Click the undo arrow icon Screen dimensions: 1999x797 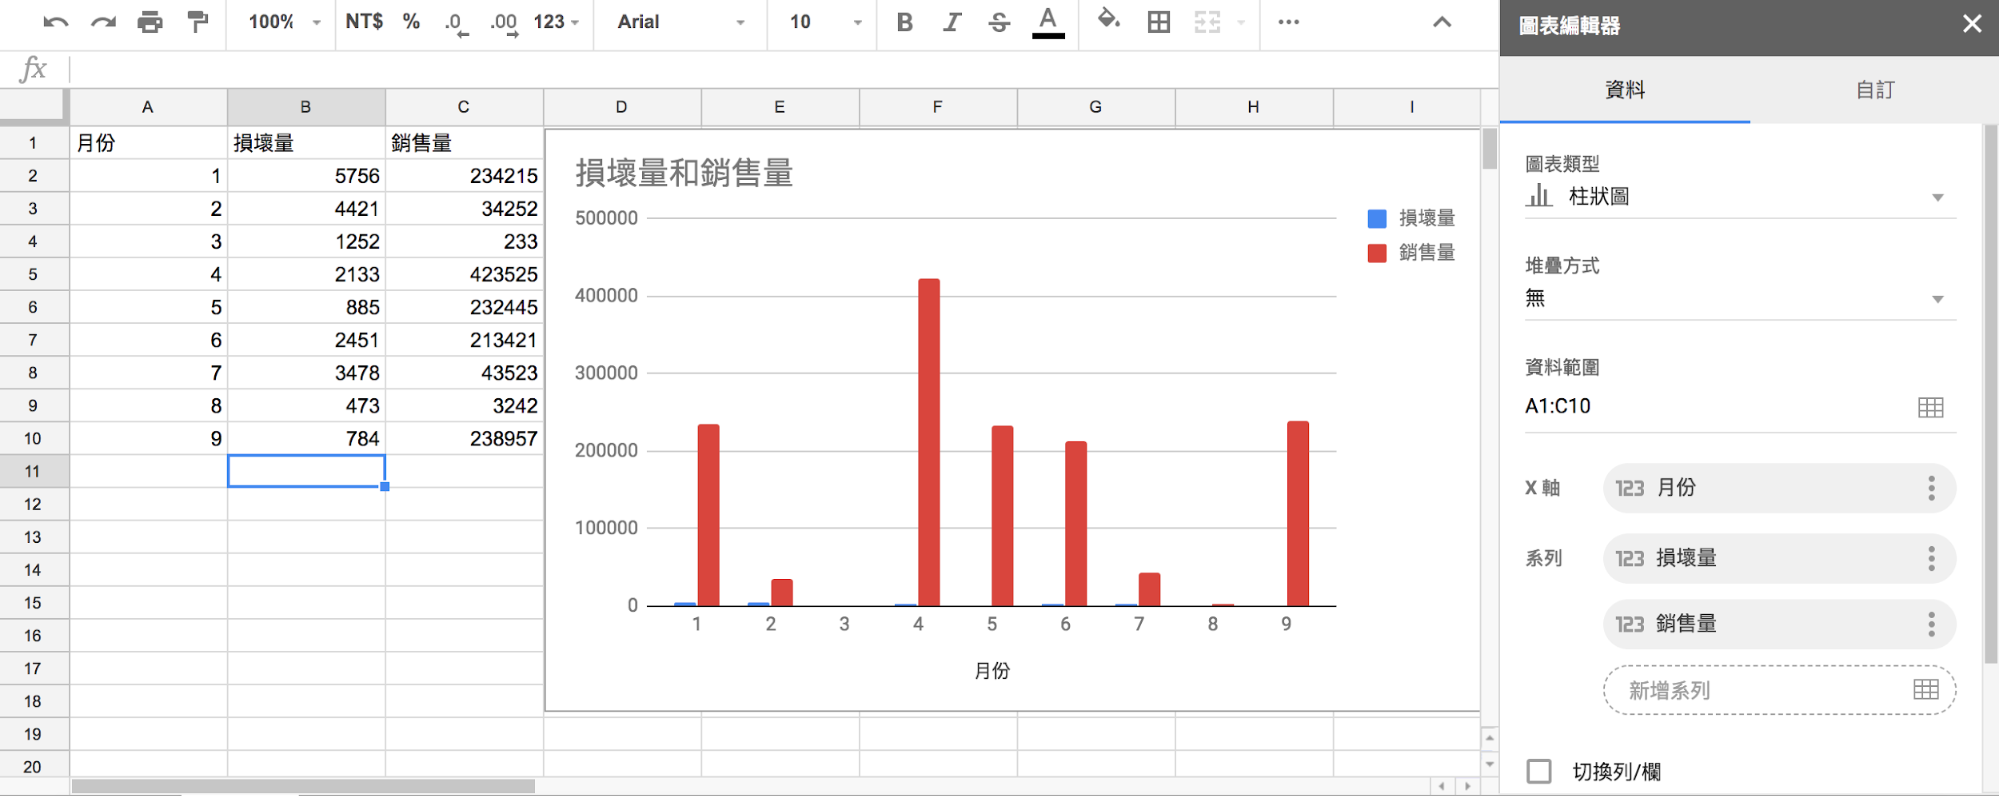[56, 22]
